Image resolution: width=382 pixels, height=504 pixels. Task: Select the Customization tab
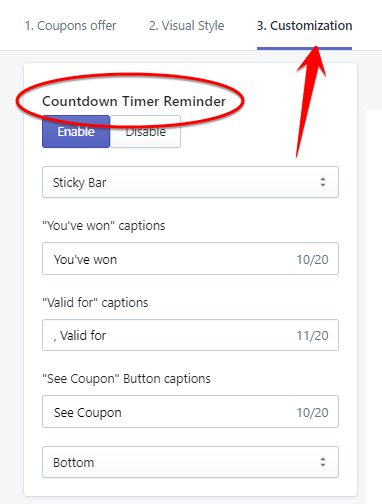(x=304, y=26)
